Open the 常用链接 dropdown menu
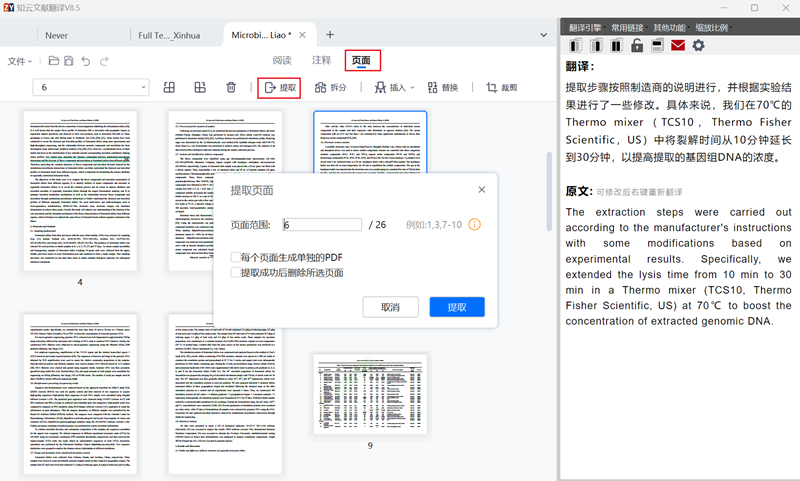The image size is (800, 481). [628, 28]
